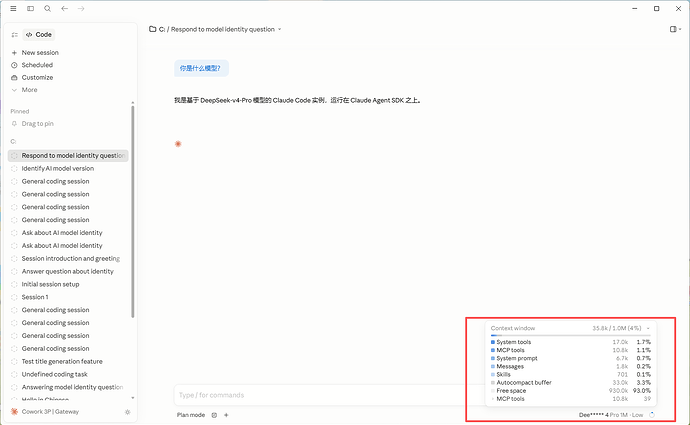This screenshot has width=690, height=425.
Task: Select the user message 你是什么模型?
Action: coord(201,68)
